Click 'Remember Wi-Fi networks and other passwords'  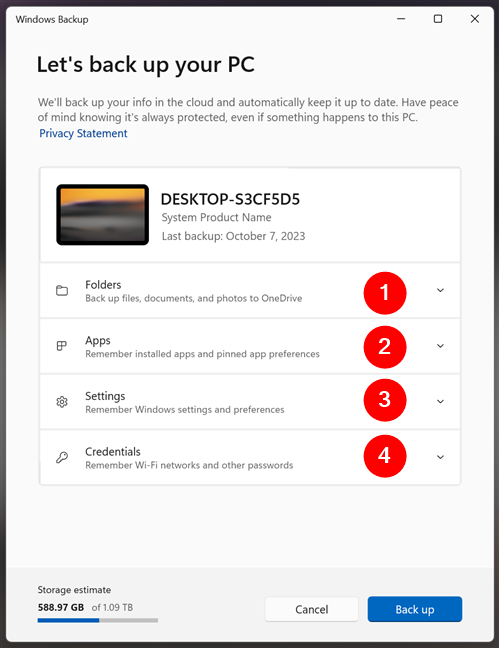point(189,465)
